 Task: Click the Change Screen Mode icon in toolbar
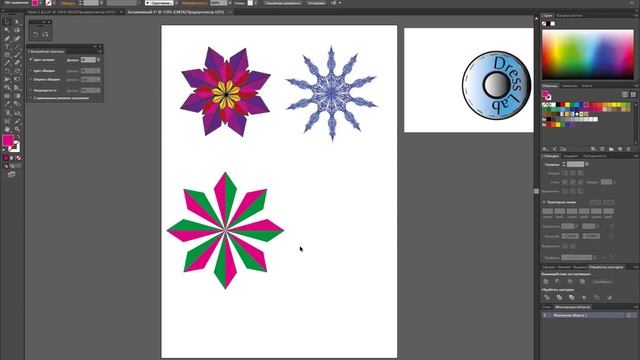(x=11, y=175)
